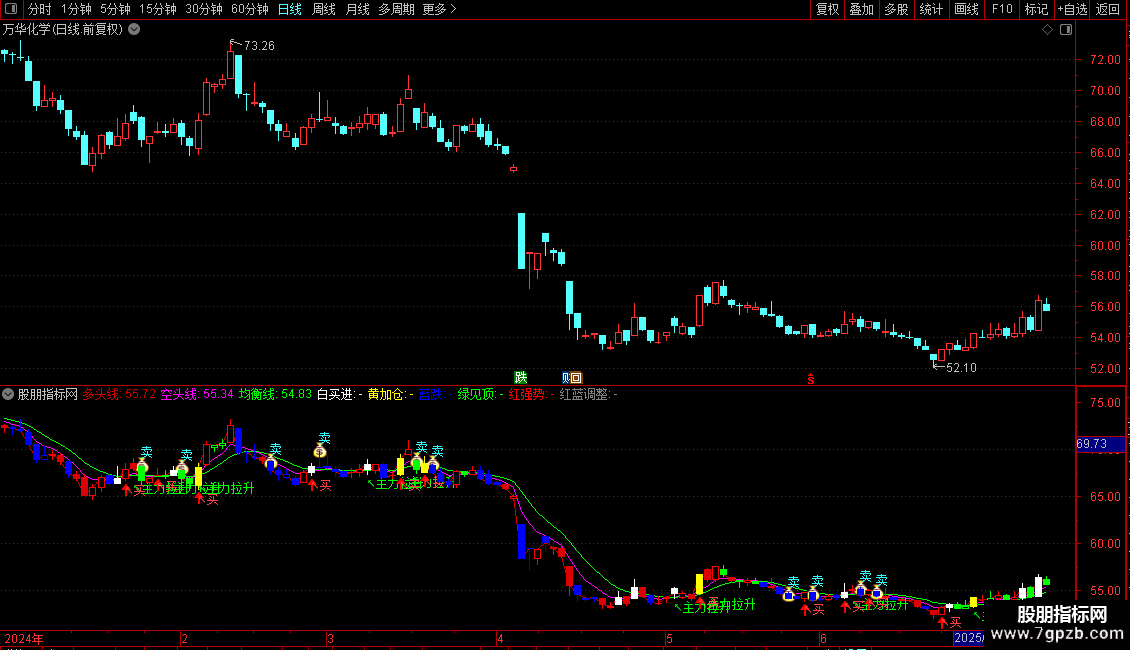Click the 股朋指标网 indicator name
1130x650 pixels.
(x=48, y=394)
